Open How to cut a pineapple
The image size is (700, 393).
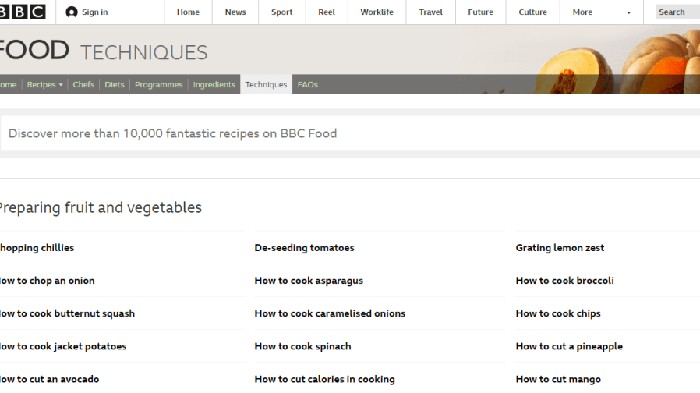click(569, 347)
